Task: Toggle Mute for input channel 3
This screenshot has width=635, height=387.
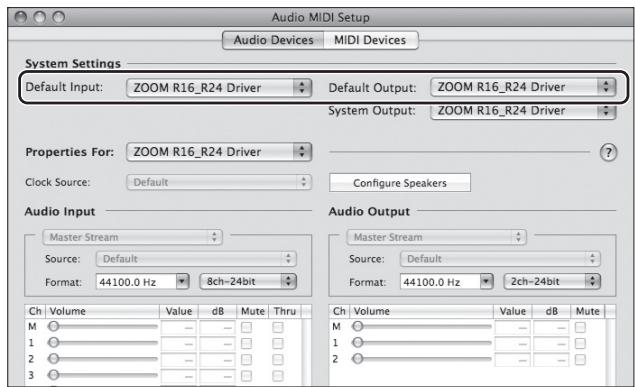Action: point(246,376)
